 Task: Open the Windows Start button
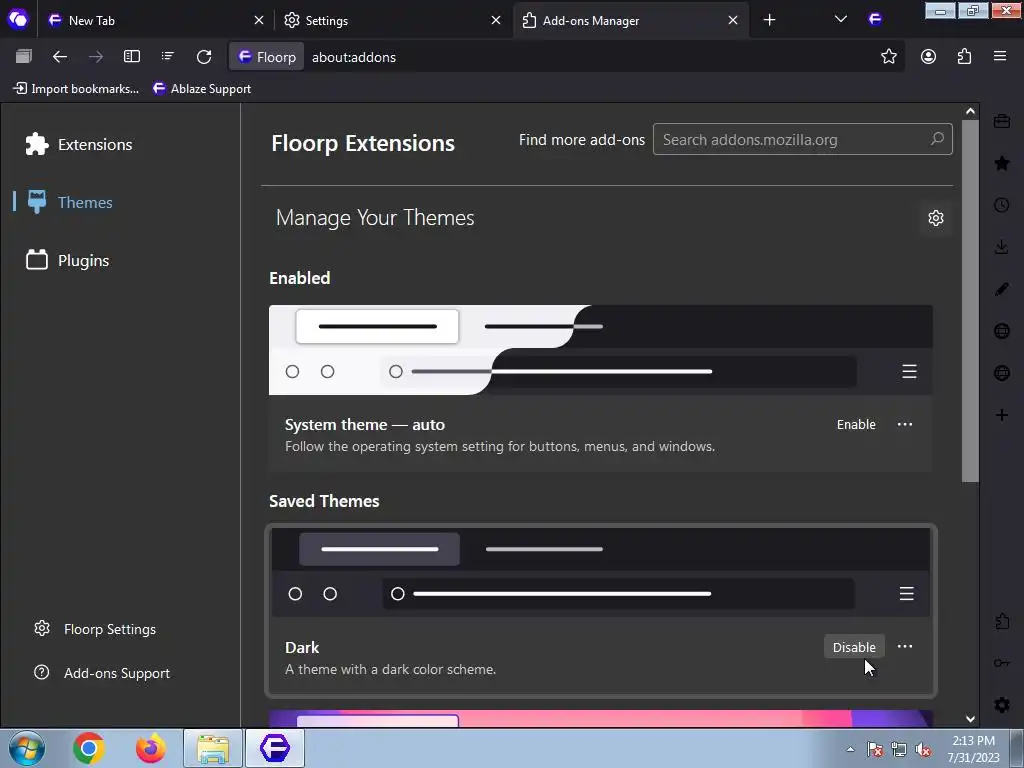[27, 748]
